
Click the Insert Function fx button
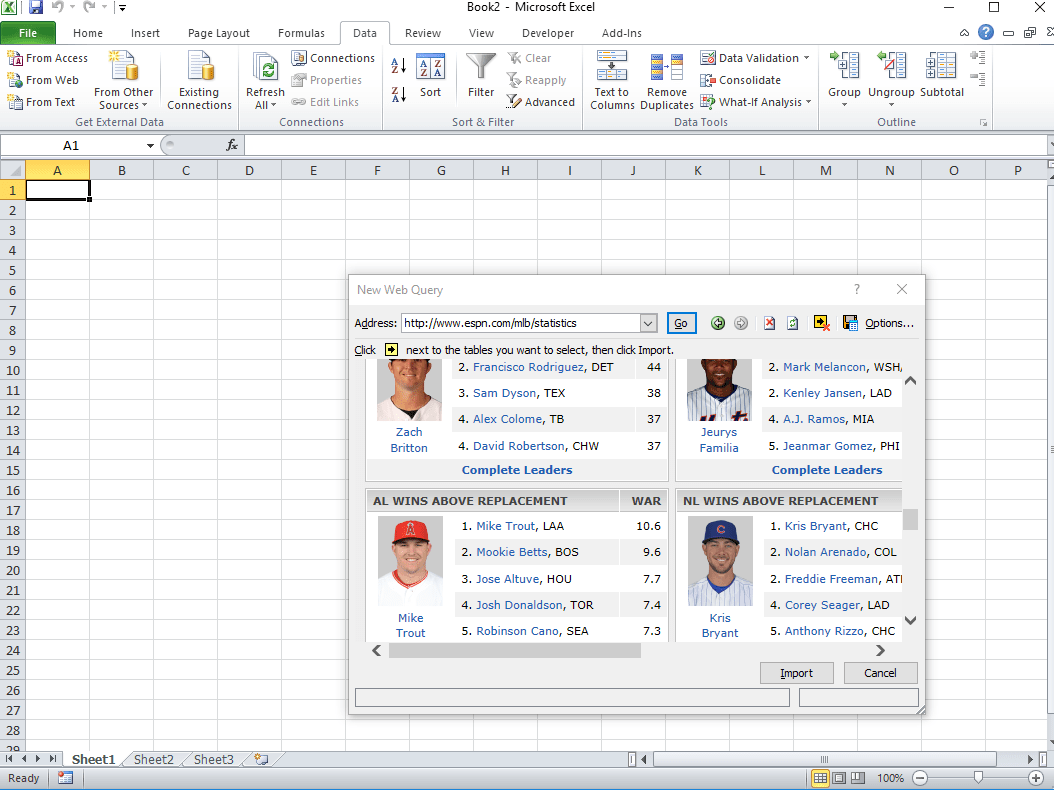(x=232, y=145)
